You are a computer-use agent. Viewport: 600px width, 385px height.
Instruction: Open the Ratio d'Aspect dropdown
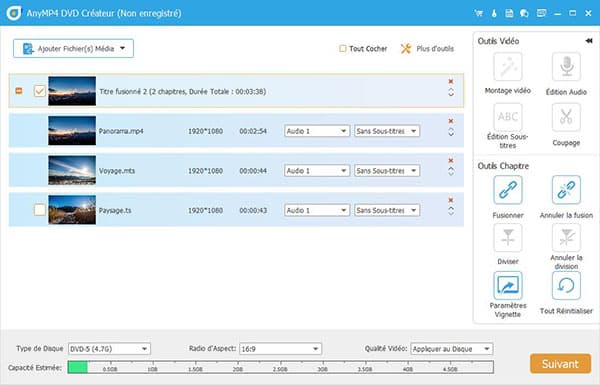point(280,349)
